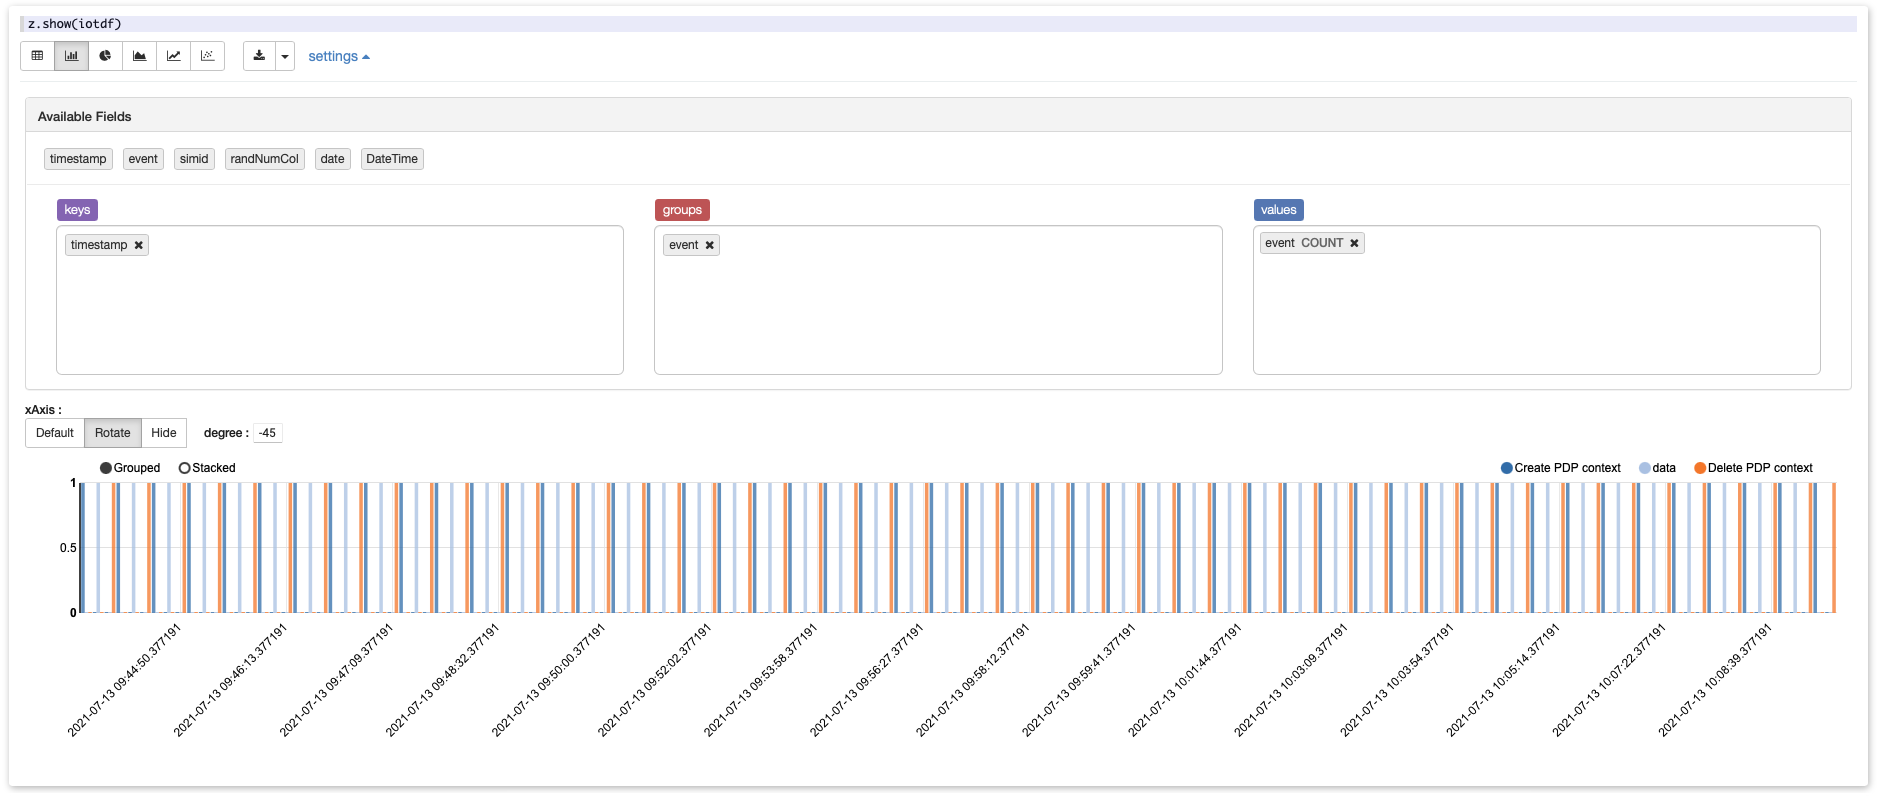Select the bar chart visualization icon
The height and width of the screenshot is (796, 1880).
click(x=71, y=56)
